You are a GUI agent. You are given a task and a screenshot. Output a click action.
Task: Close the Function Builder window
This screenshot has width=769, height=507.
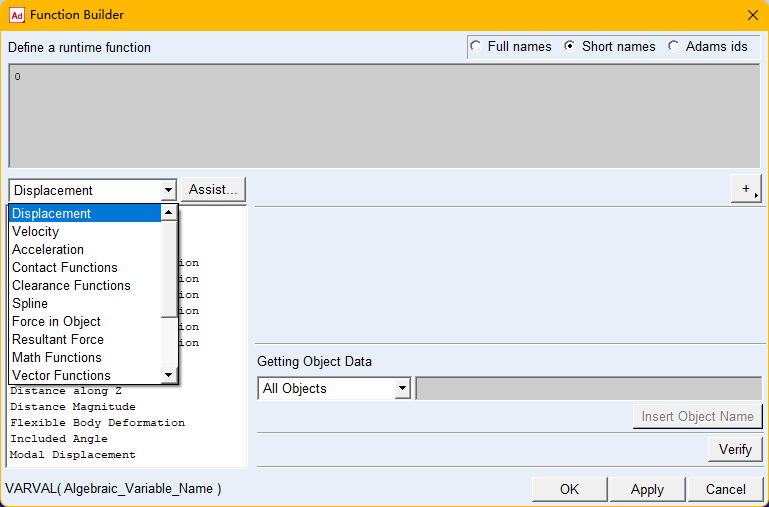click(753, 15)
